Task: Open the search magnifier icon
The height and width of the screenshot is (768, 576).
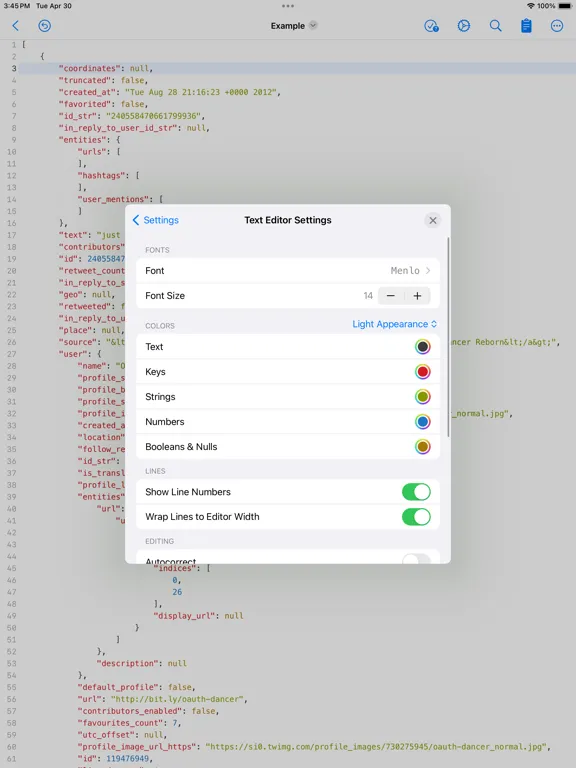Action: (495, 26)
